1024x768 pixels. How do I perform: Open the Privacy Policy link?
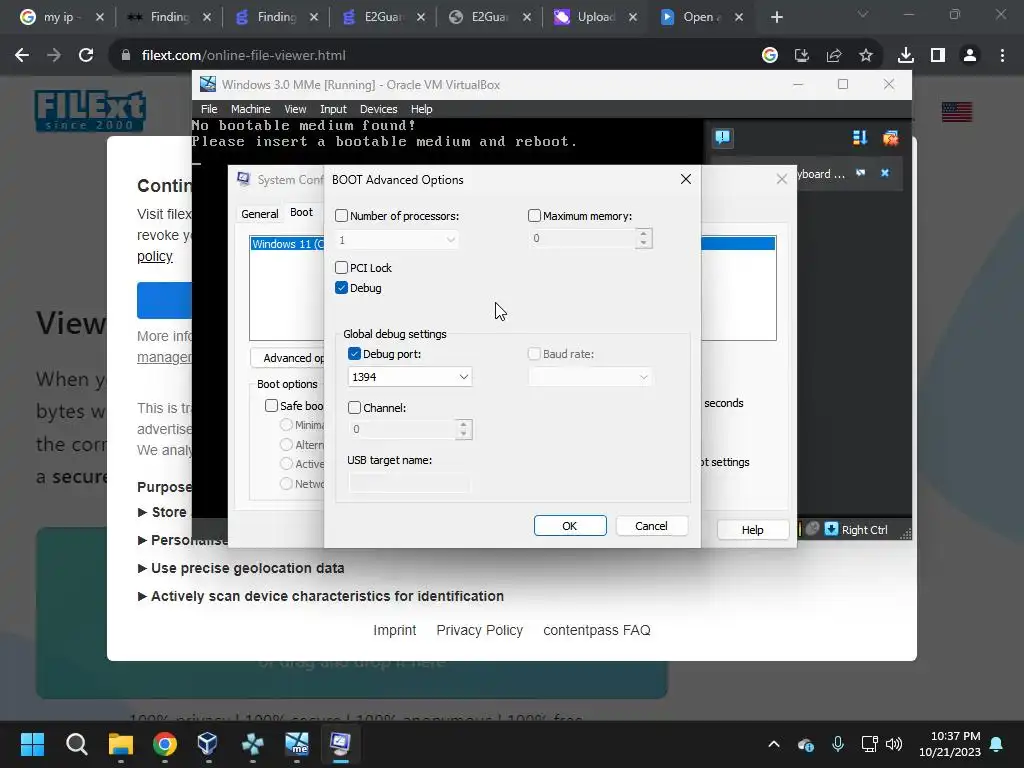coord(479,630)
